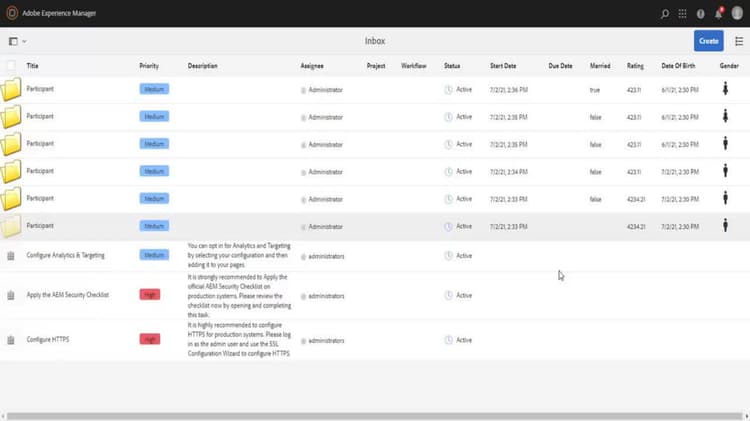Click gender icon in the Married true row
750x421 pixels.
[725, 89]
